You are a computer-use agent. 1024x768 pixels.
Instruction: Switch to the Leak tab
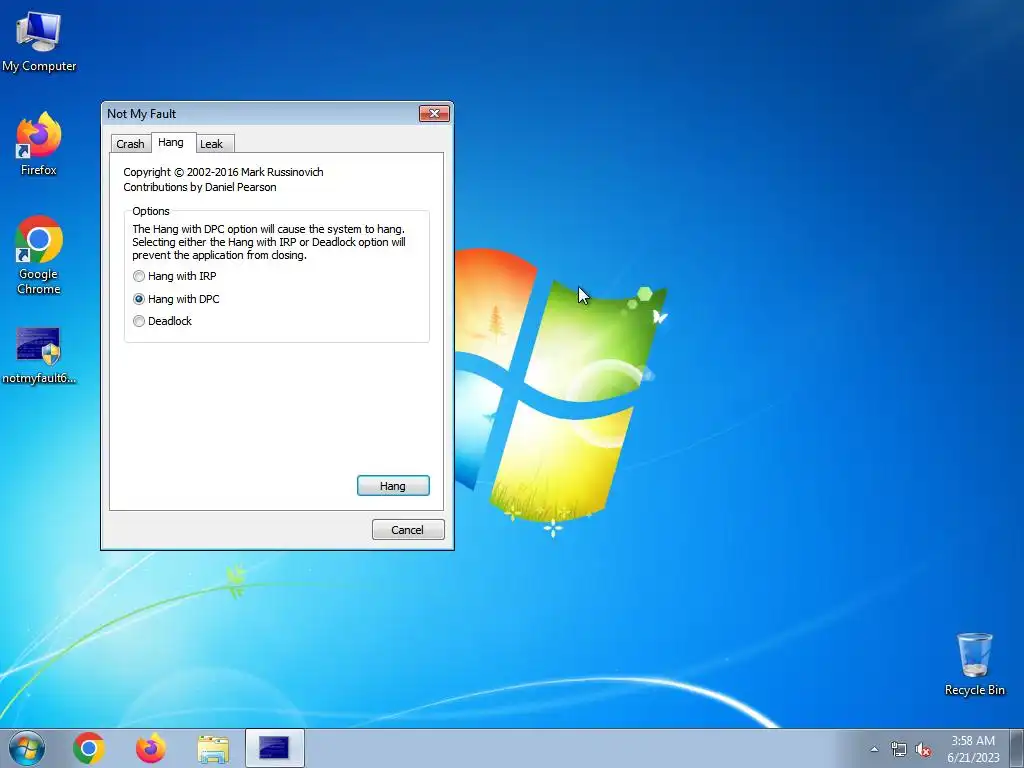point(212,144)
